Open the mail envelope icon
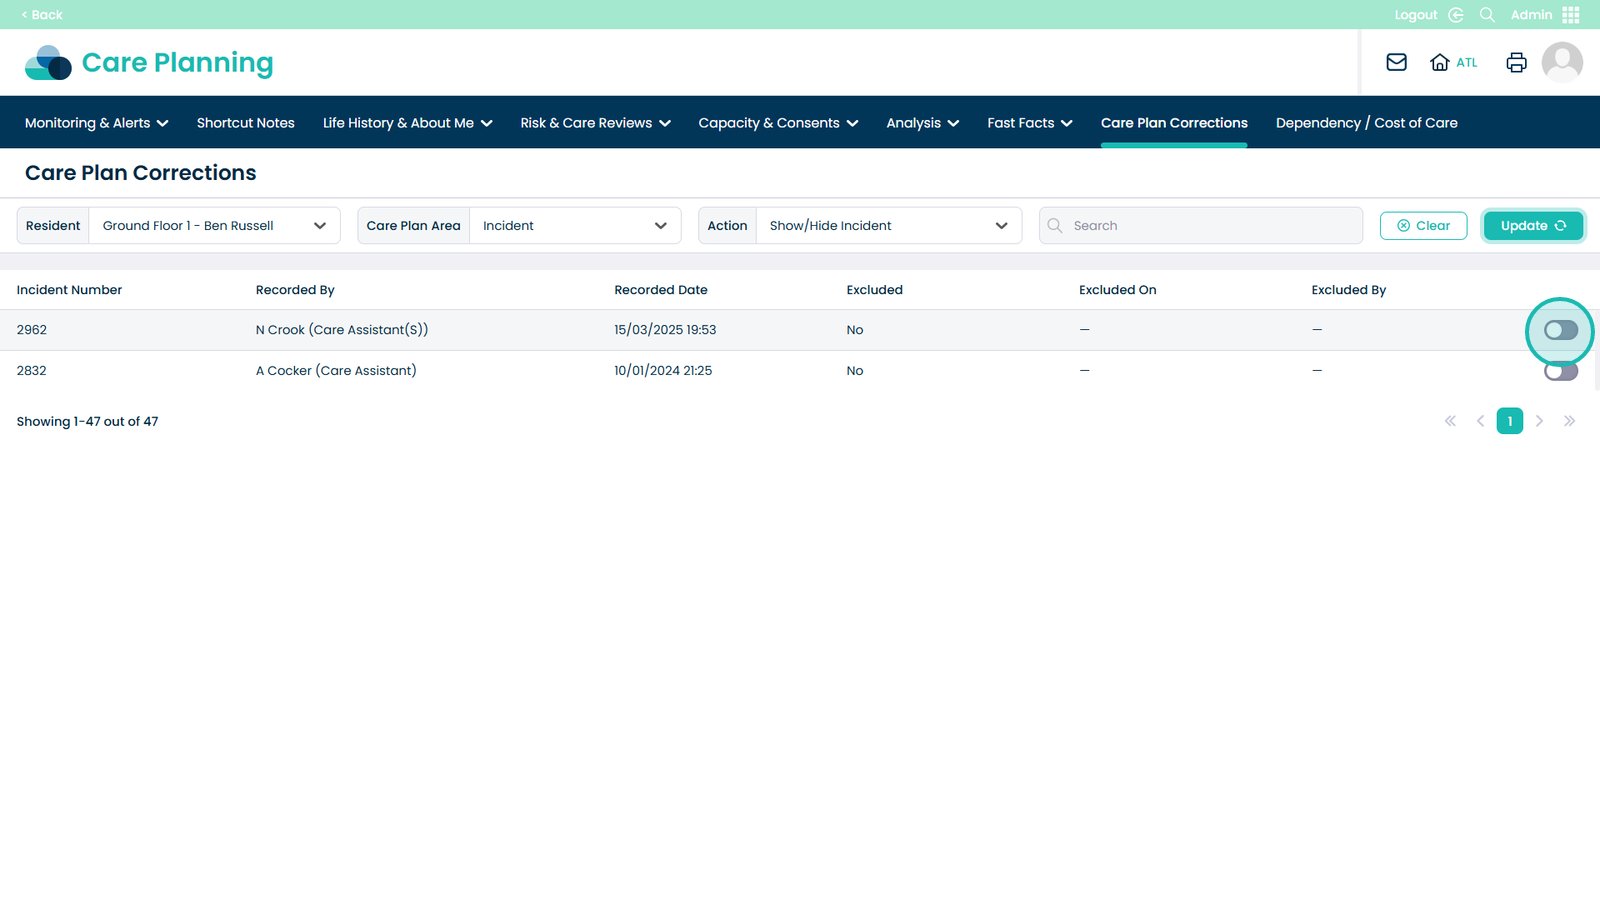This screenshot has width=1600, height=900. (1396, 62)
